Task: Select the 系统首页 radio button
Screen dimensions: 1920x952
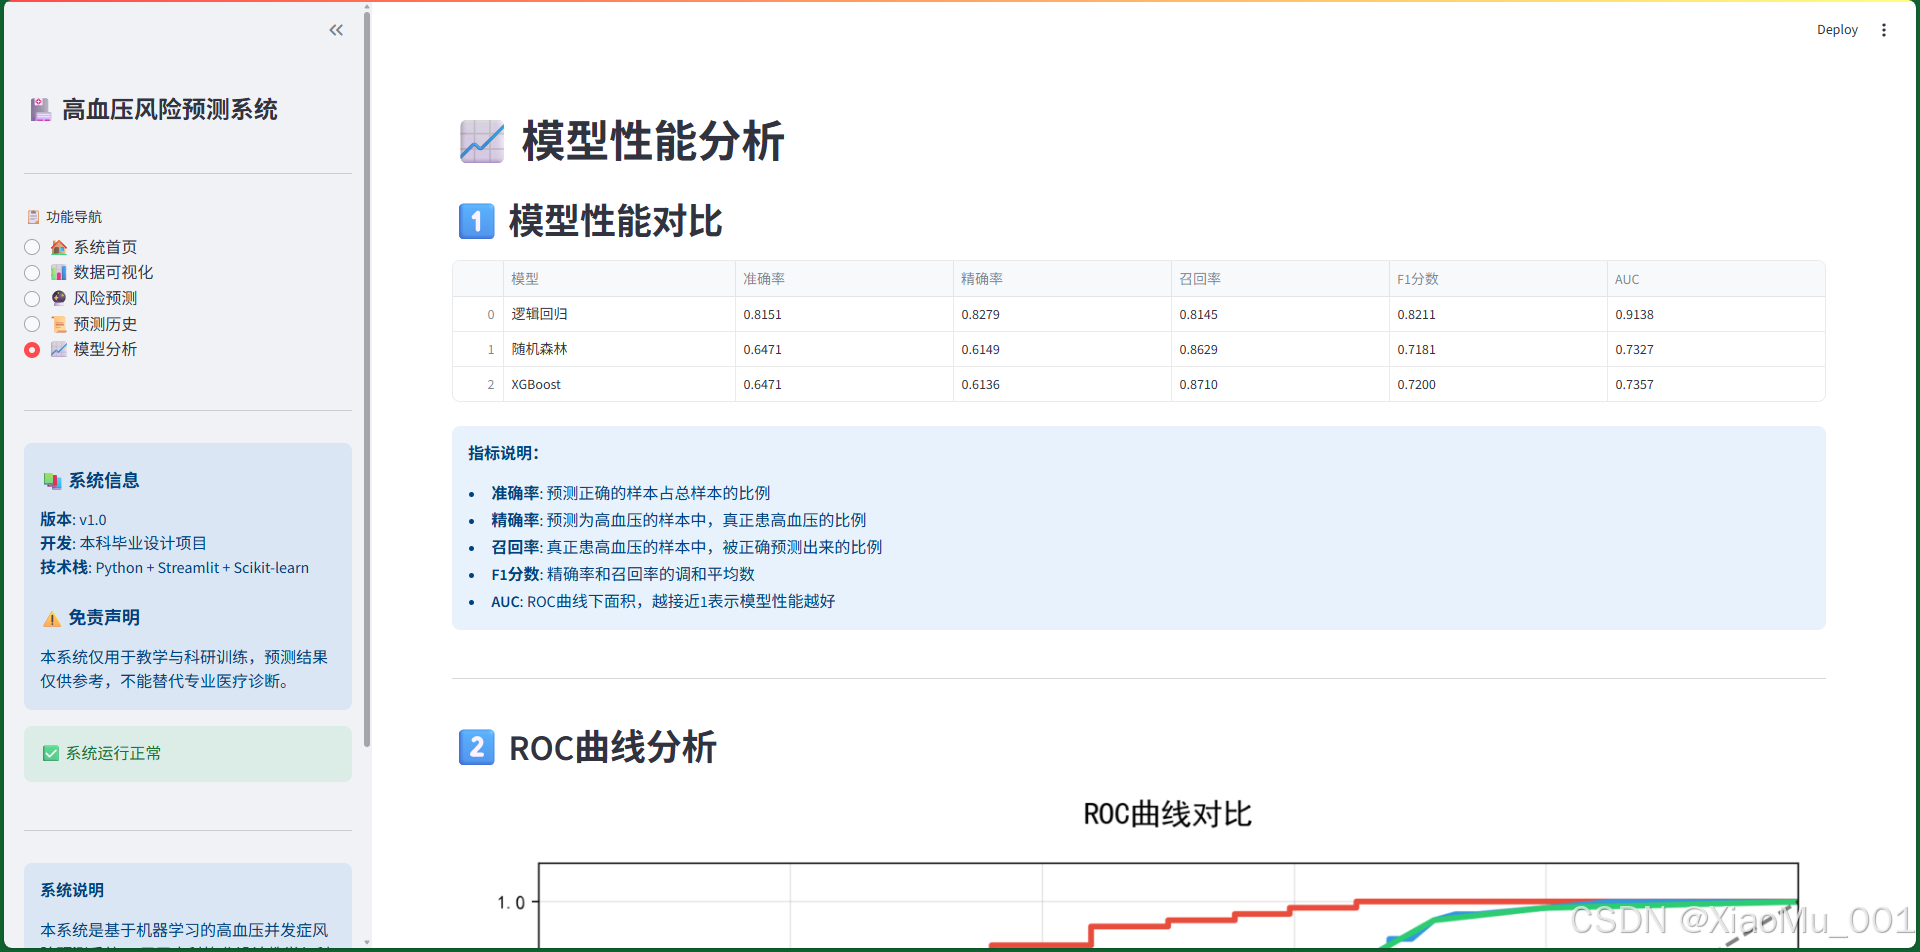Action: [x=32, y=247]
